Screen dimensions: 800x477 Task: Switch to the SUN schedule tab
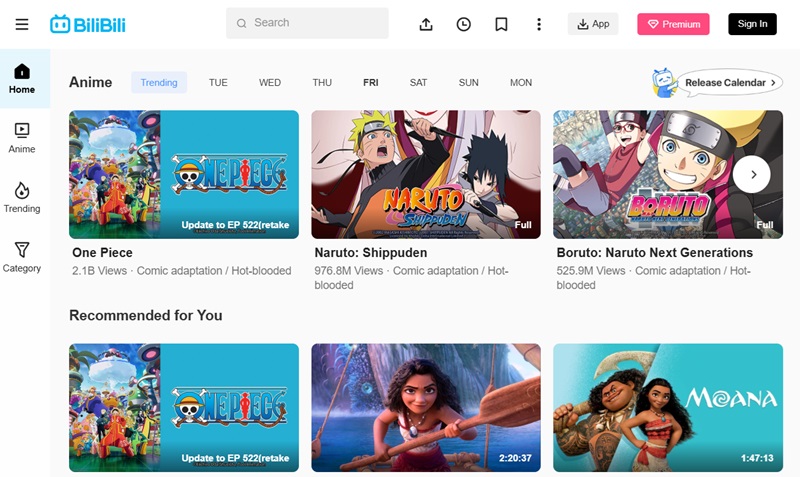(x=468, y=83)
